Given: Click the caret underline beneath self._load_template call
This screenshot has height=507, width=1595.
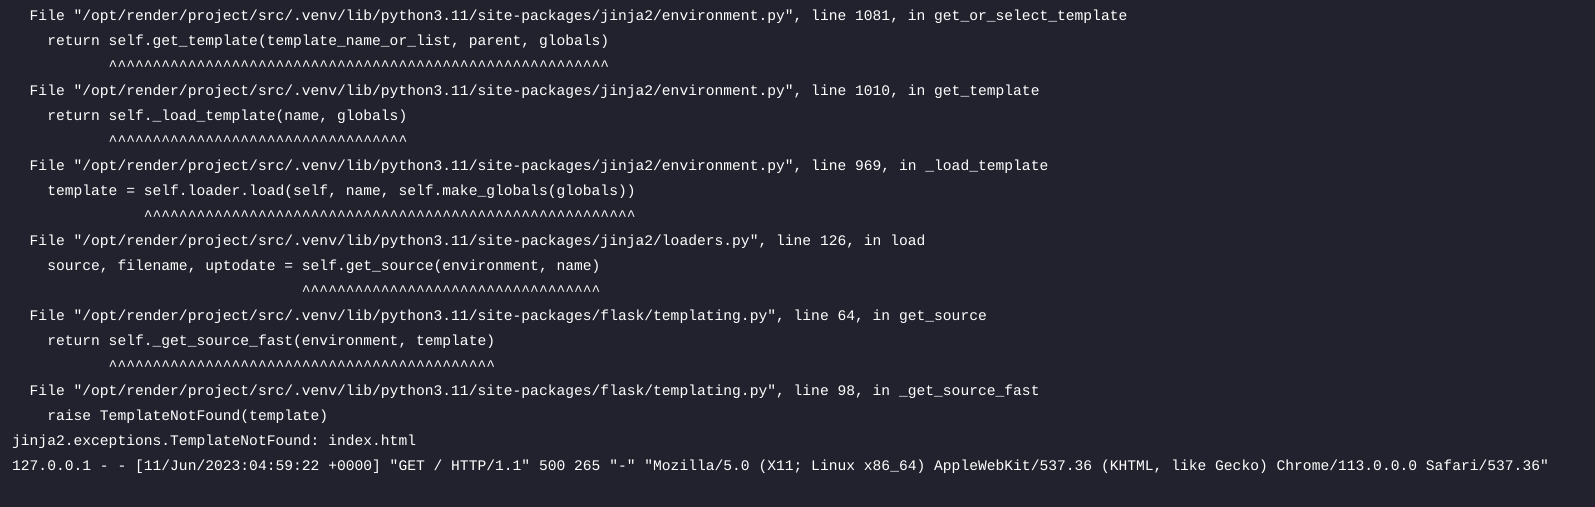Looking at the screenshot, I should pos(257,141).
